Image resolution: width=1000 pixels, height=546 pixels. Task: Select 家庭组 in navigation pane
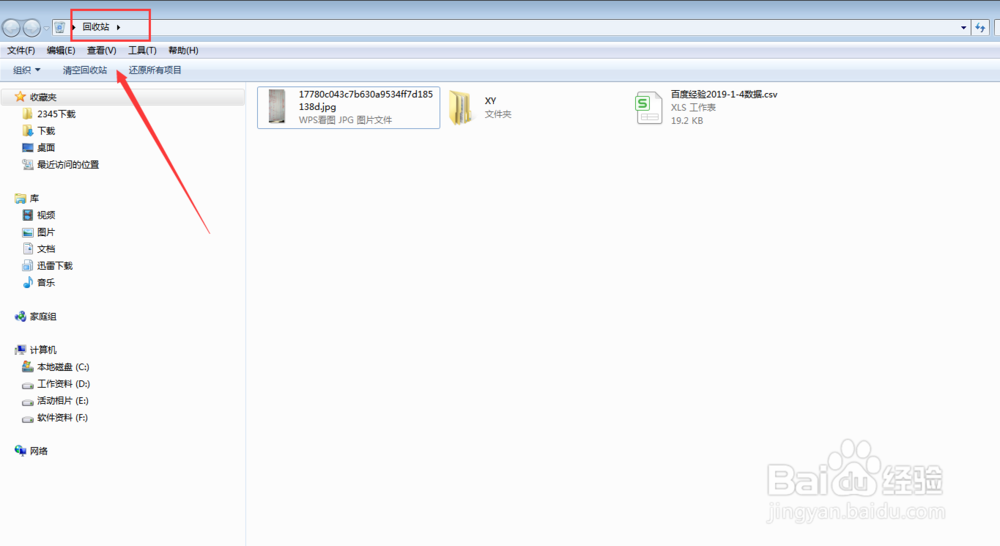(x=43, y=316)
